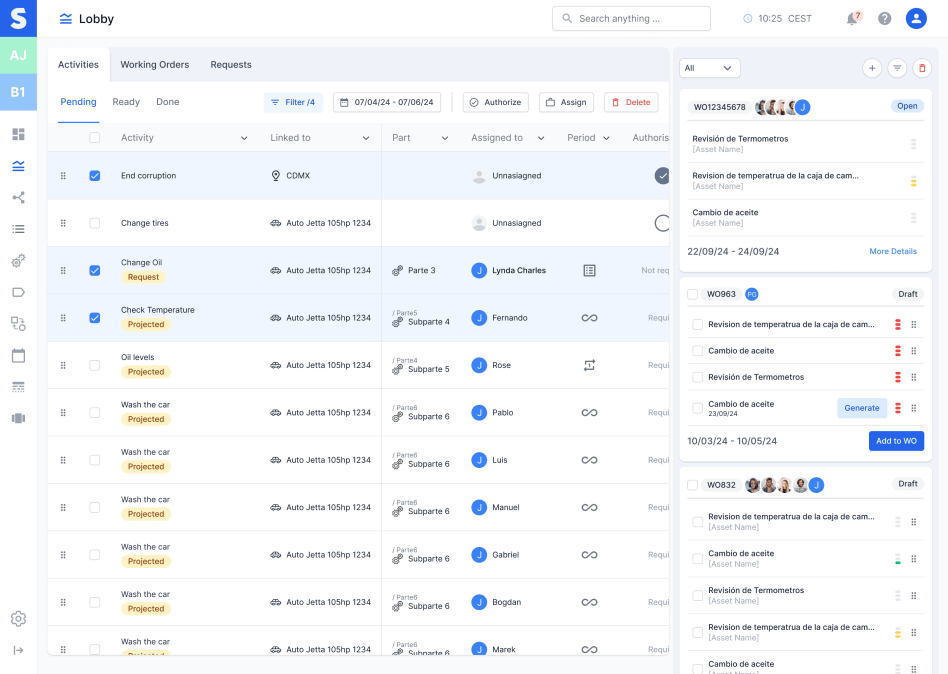Screen dimensions: 948x674
Task: Click the plus icon in right panel
Action: (x=872, y=68)
